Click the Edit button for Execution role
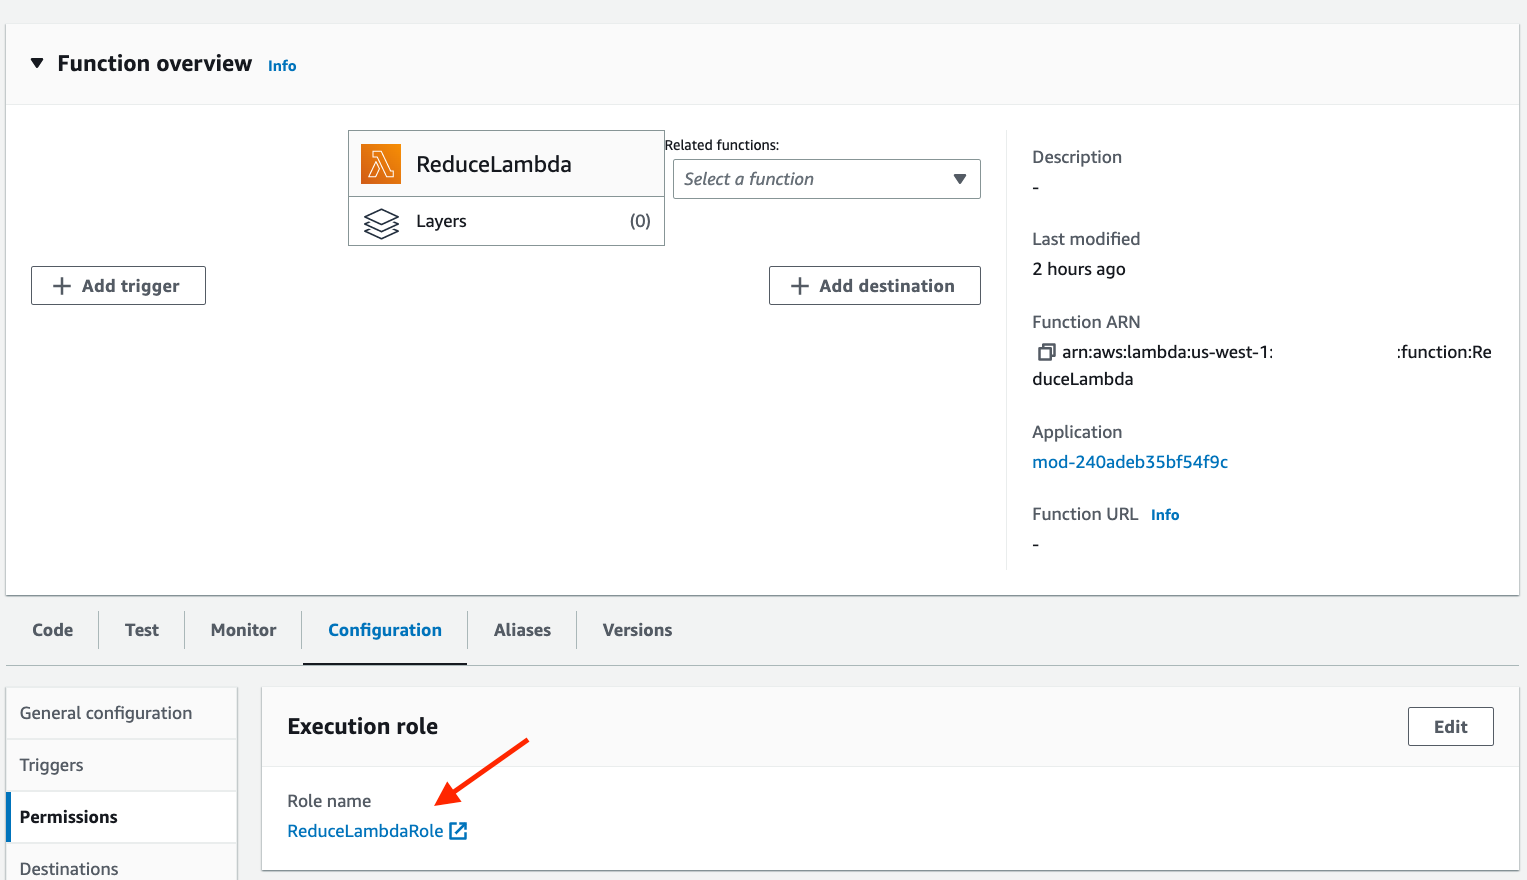 click(1450, 727)
